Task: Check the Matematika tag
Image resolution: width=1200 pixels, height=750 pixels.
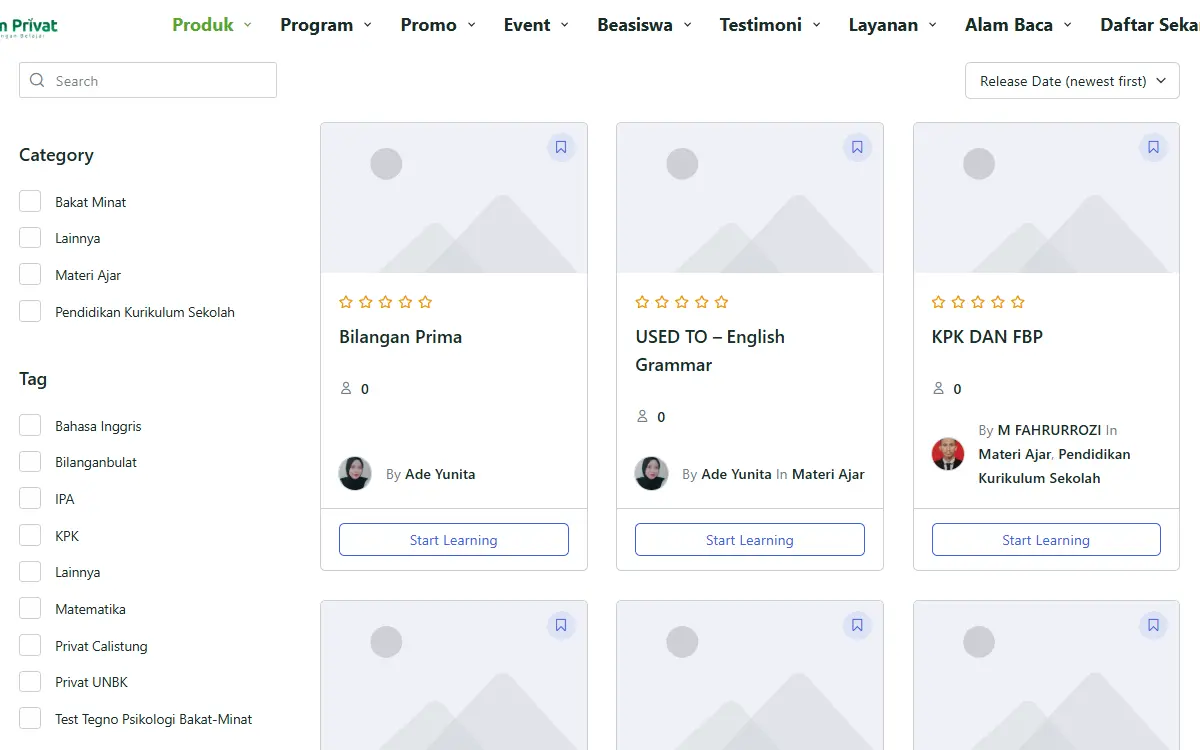Action: tap(30, 608)
